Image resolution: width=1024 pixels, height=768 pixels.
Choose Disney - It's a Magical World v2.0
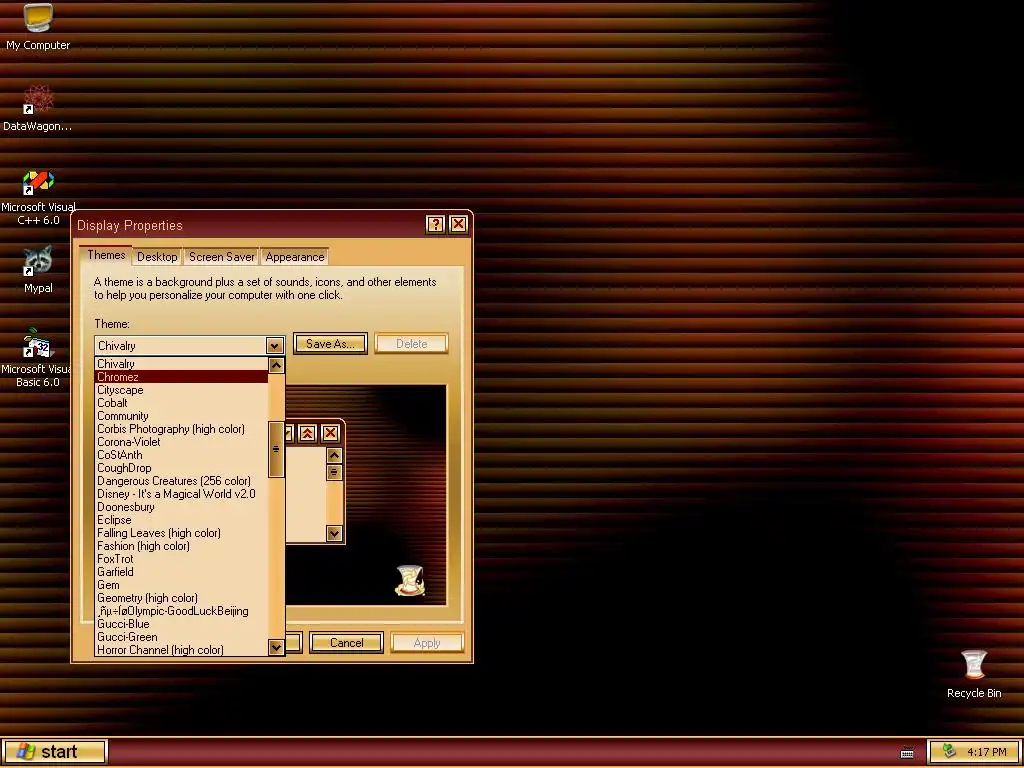coord(182,494)
